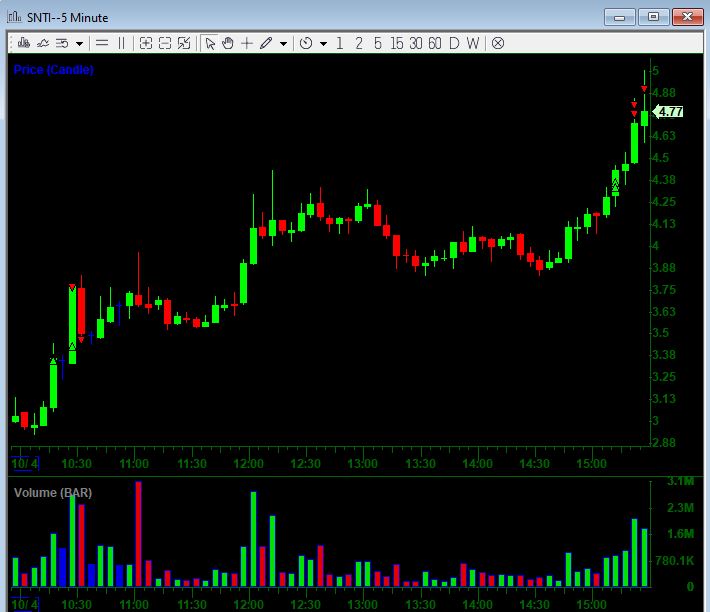Switch to 30 minute interval

tap(416, 43)
